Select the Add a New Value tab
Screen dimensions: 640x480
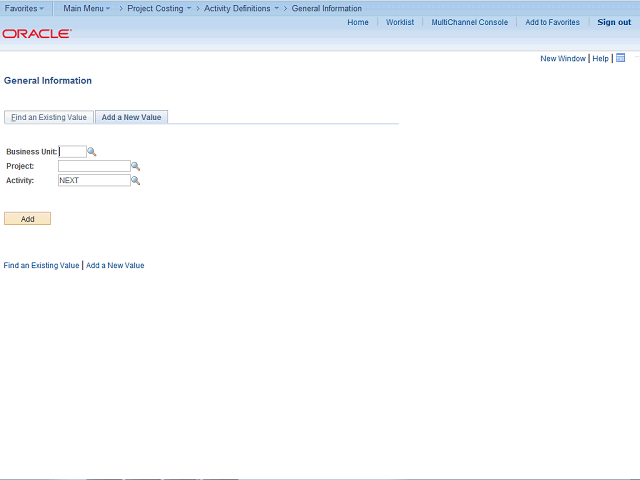pos(131,117)
